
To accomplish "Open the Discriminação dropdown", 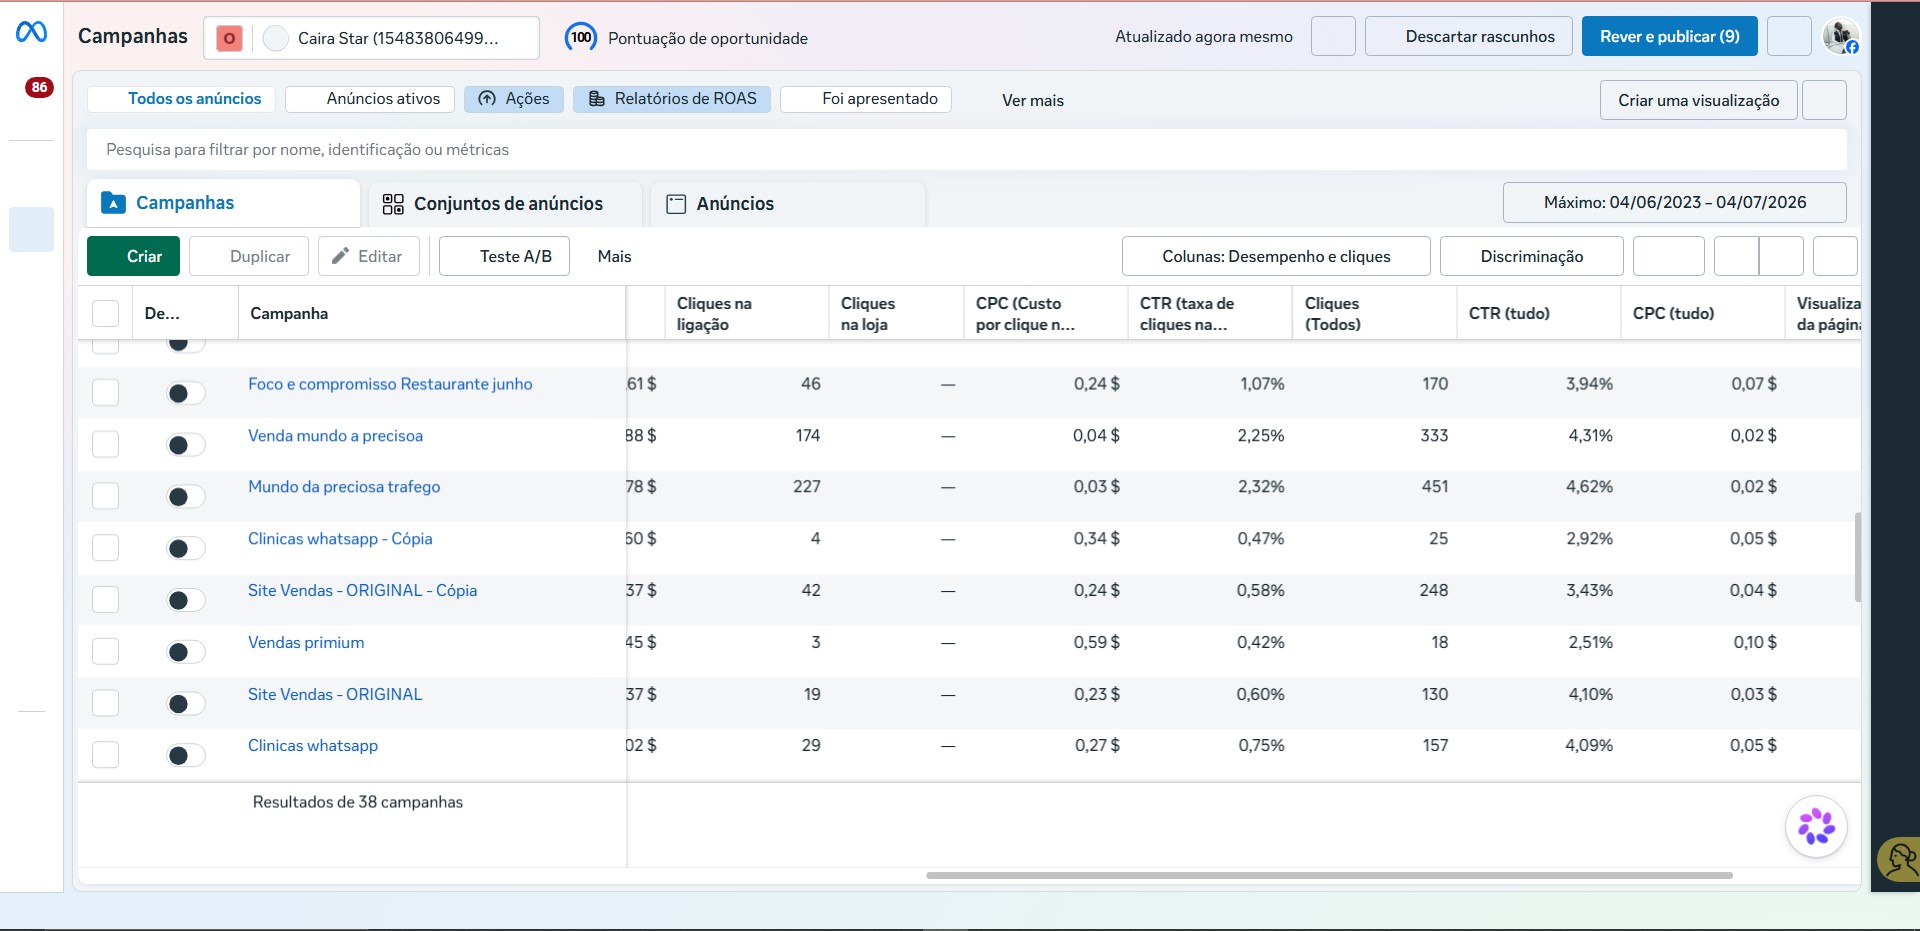I will [1531, 256].
